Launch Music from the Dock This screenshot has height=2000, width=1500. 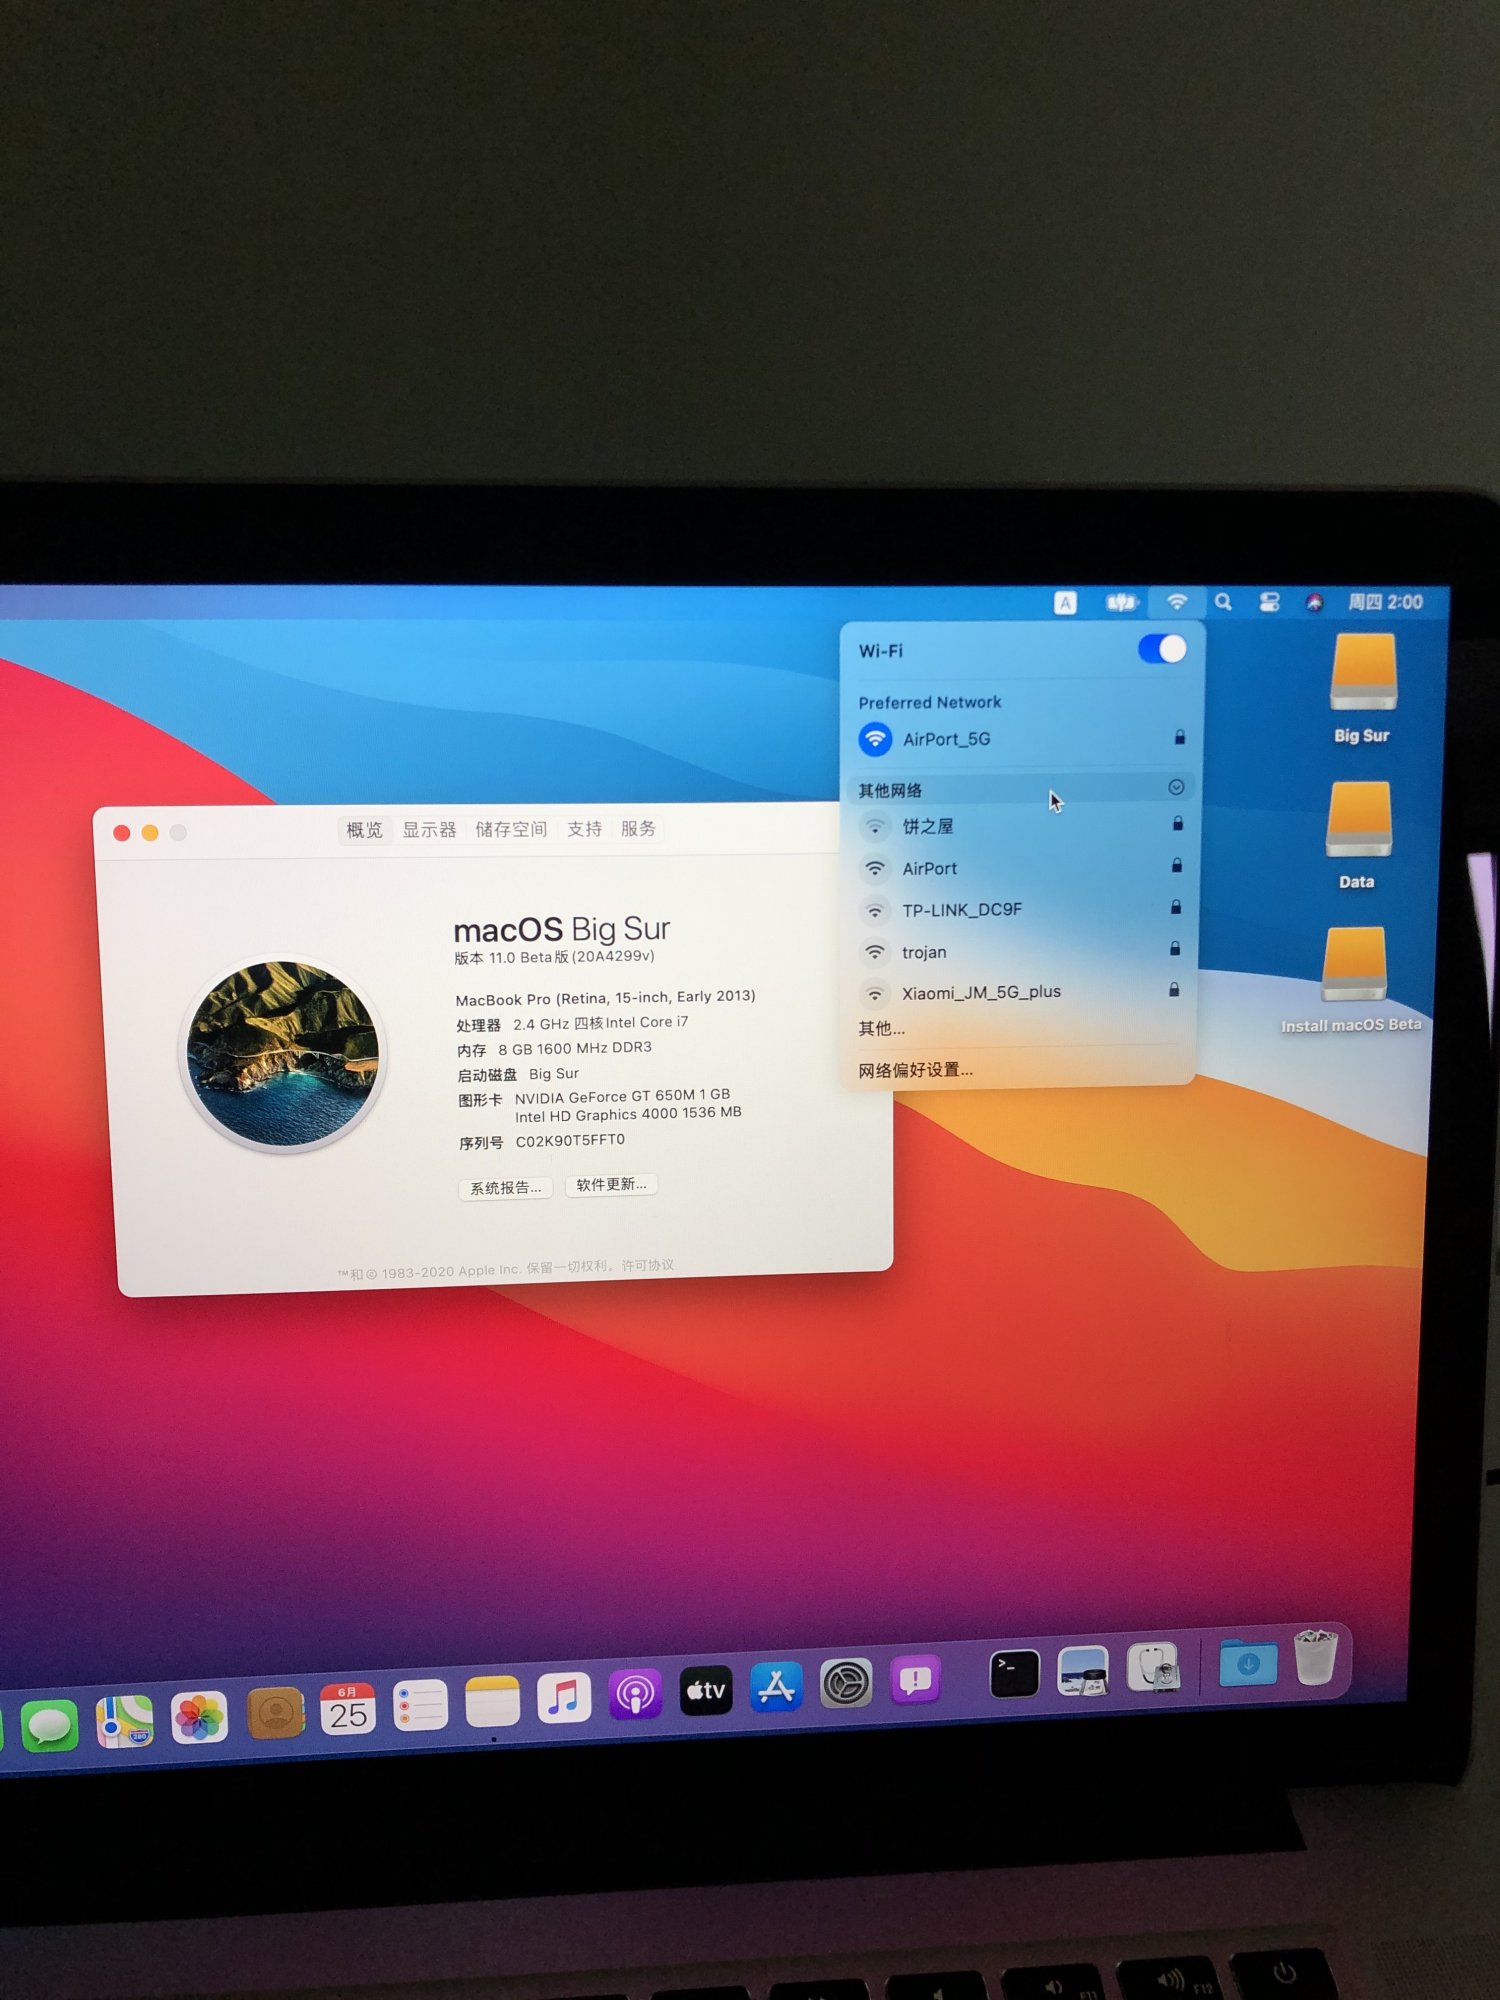564,1697
